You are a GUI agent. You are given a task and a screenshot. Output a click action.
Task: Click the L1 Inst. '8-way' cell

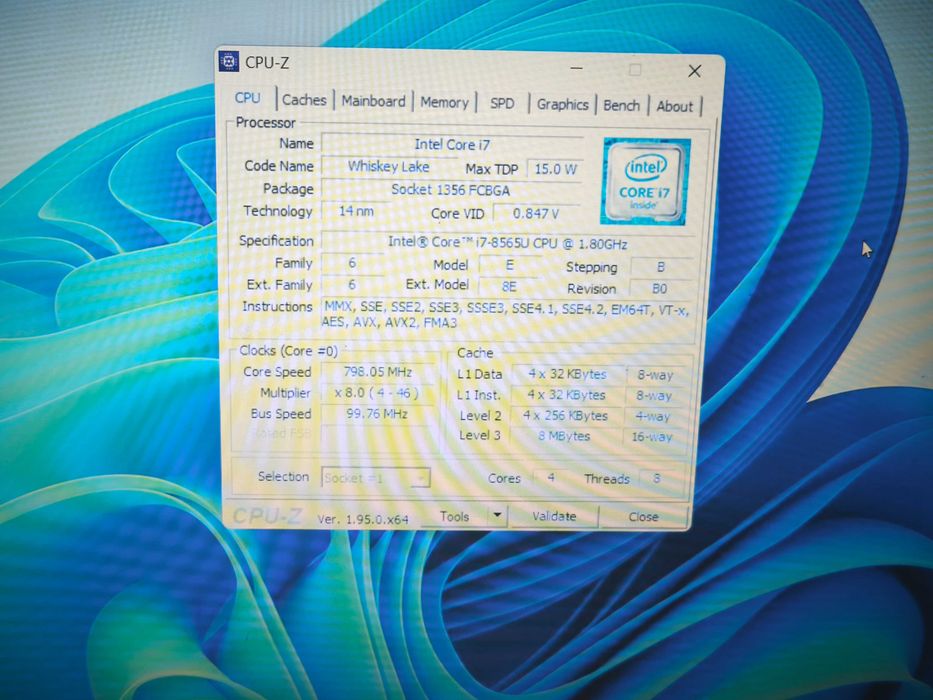[x=654, y=396]
